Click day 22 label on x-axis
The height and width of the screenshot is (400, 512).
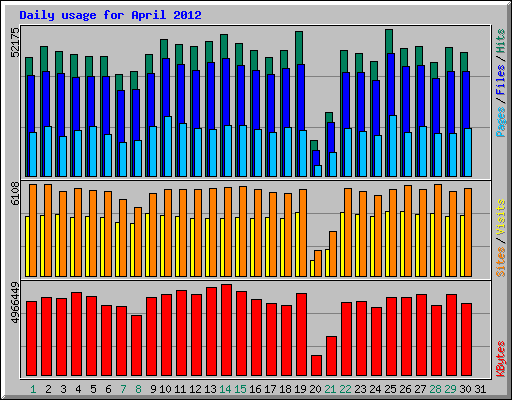(x=345, y=389)
